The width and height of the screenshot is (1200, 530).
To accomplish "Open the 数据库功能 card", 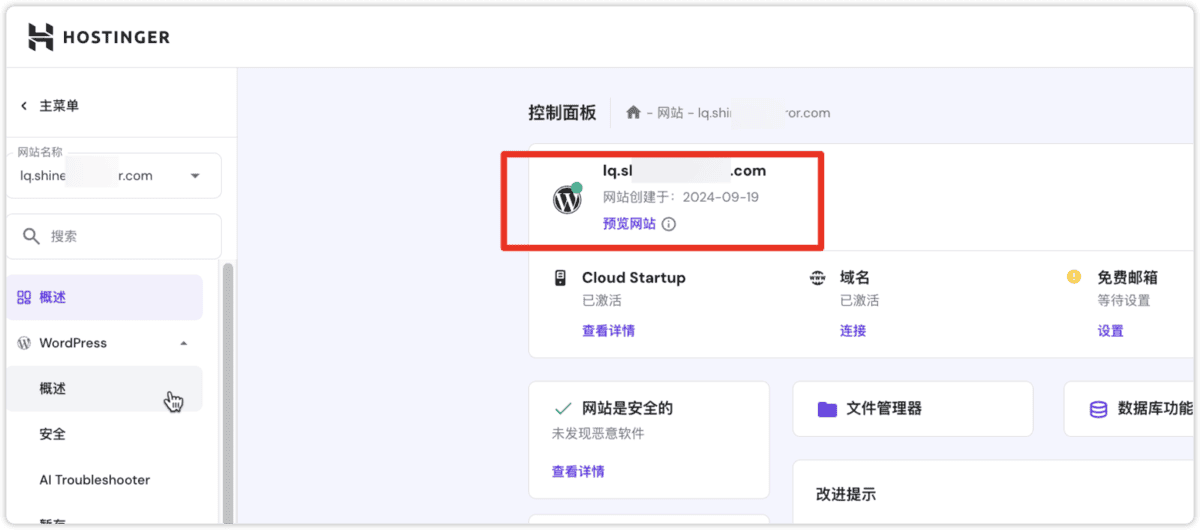I will click(1130, 408).
